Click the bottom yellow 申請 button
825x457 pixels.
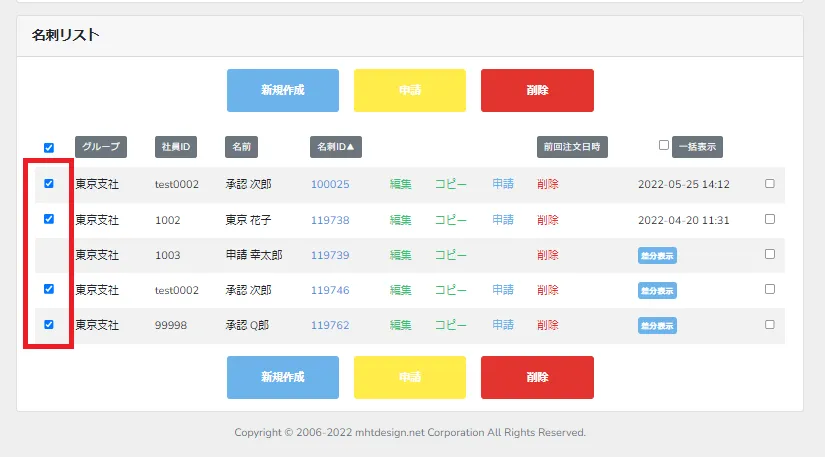point(409,378)
